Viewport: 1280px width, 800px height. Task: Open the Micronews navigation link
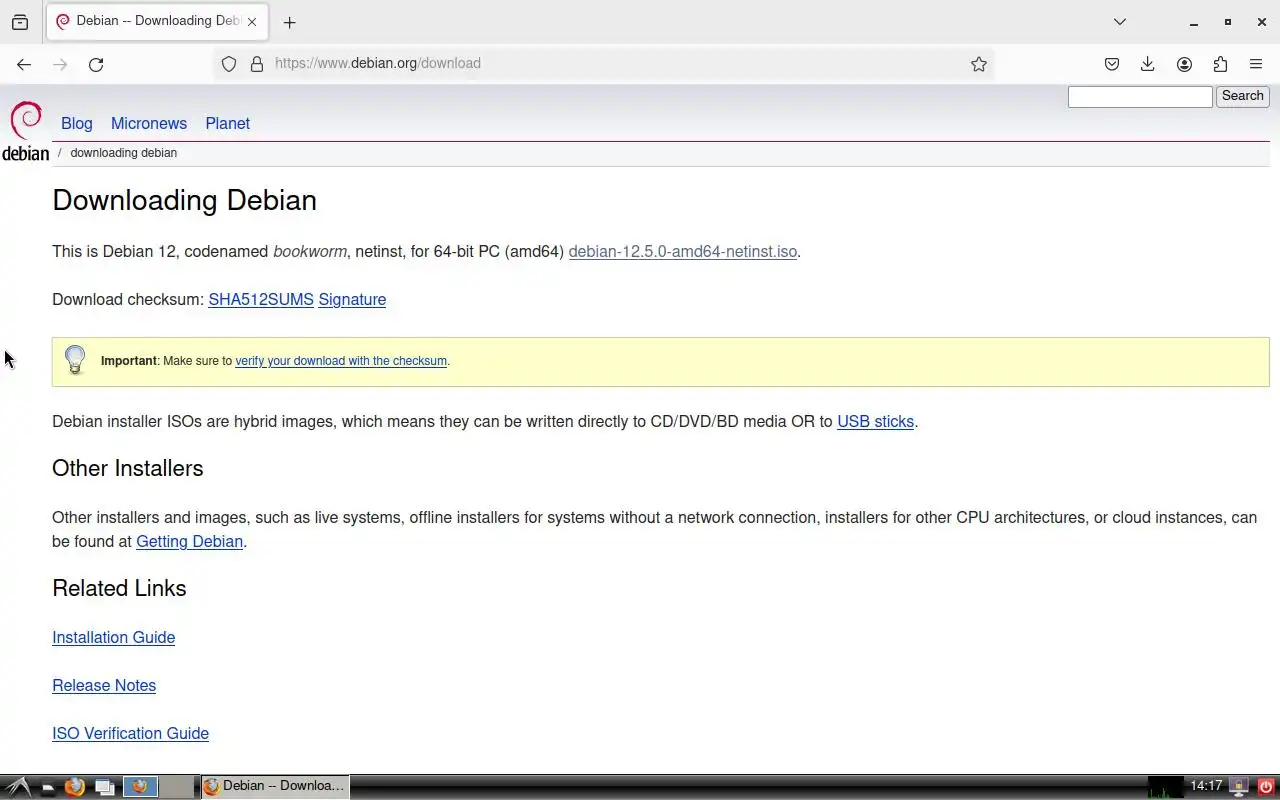tap(149, 123)
